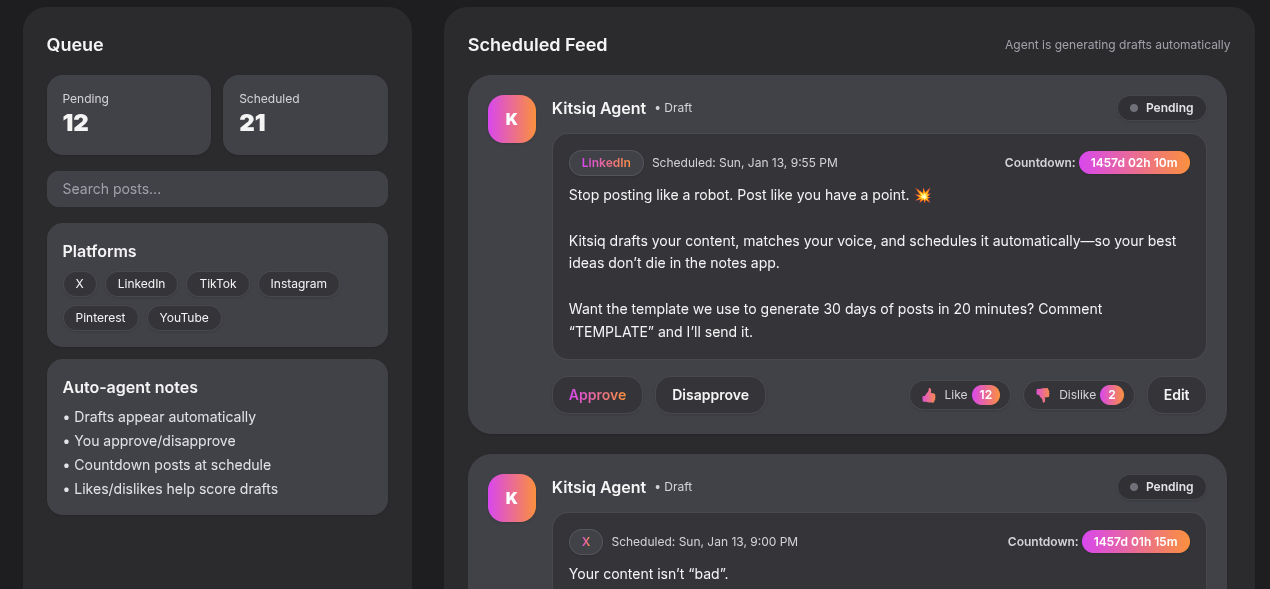
Task: Enable the Instagram platform filter
Action: [x=298, y=284]
